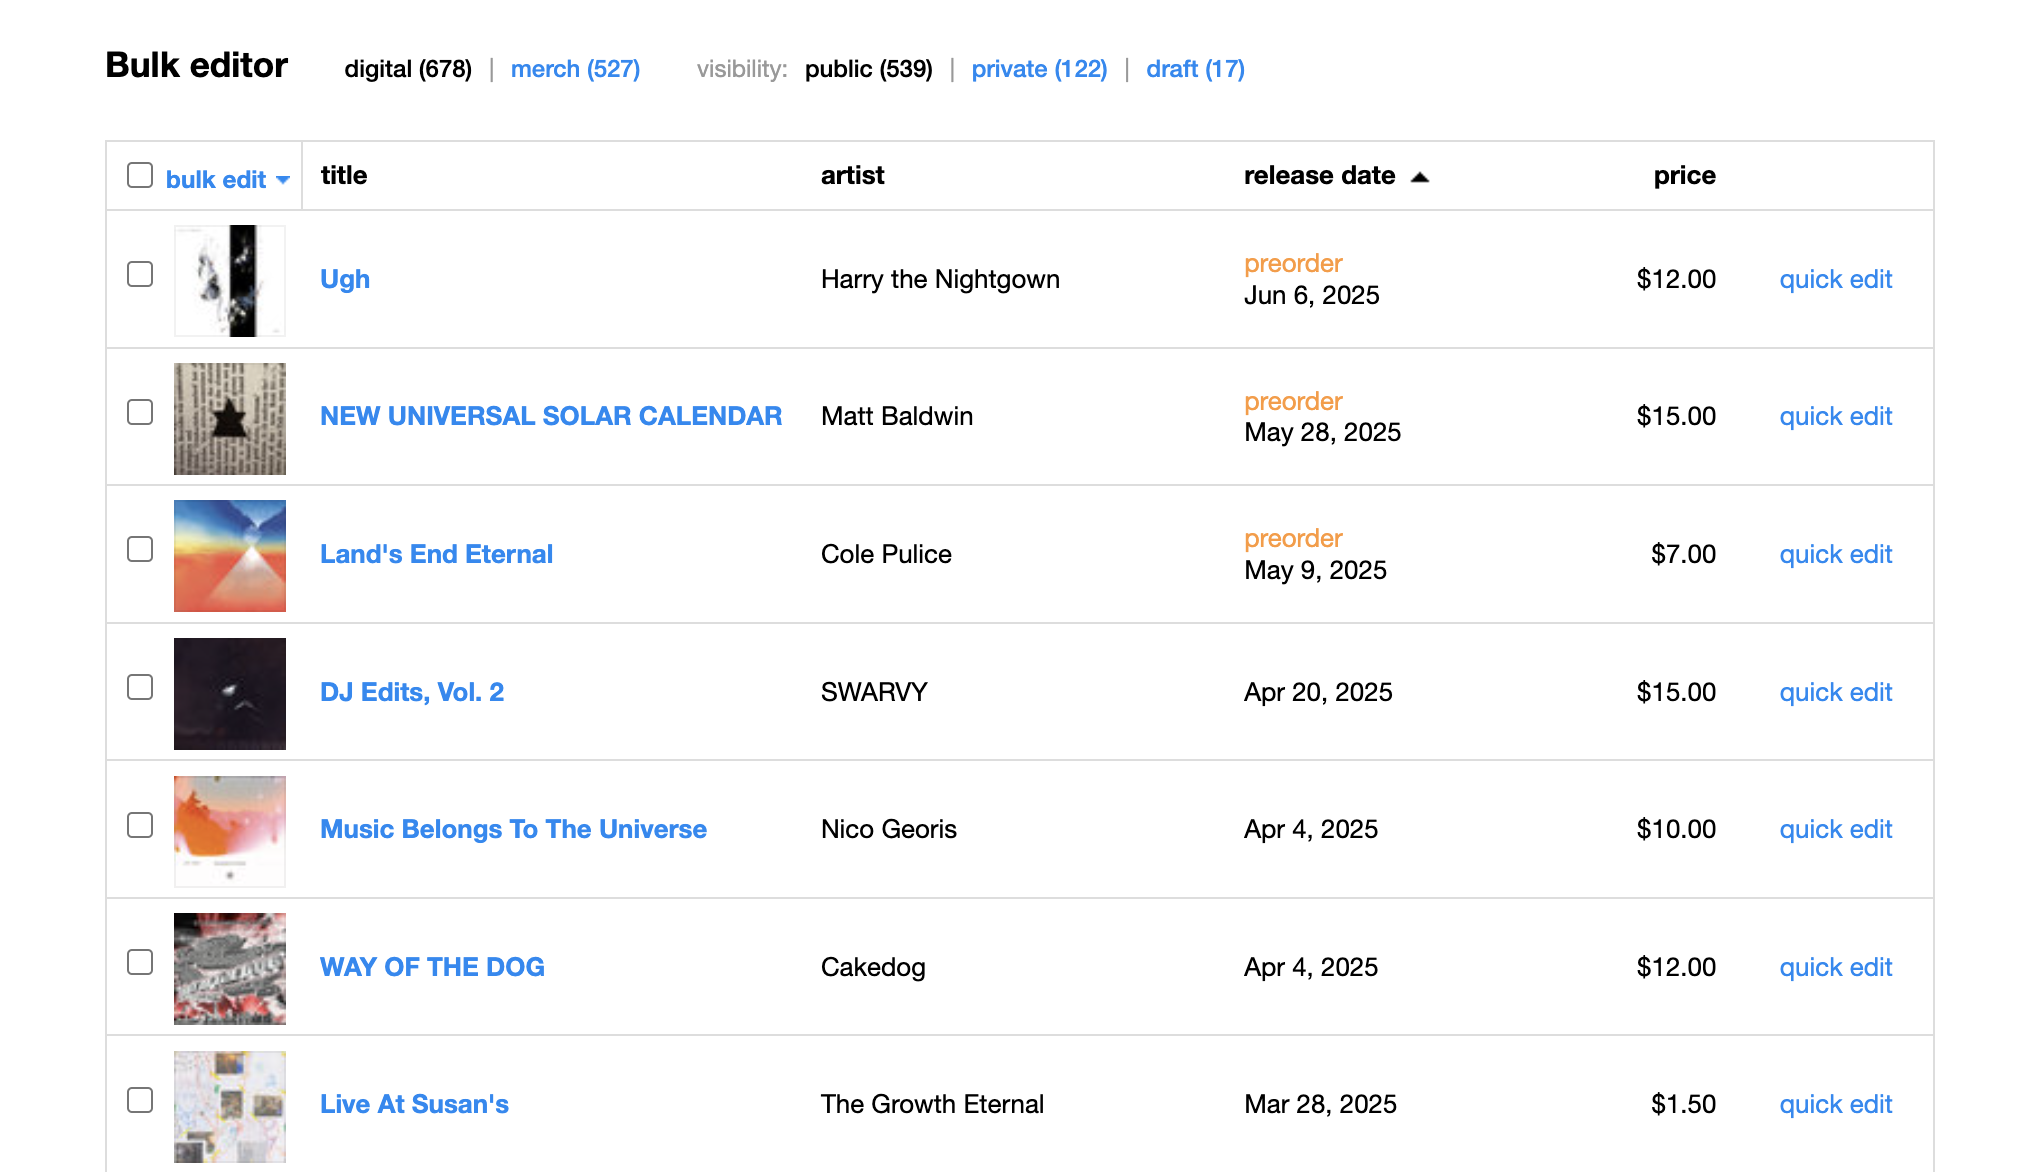The width and height of the screenshot is (2040, 1172).
Task: Quick edit the Ugh release
Action: (1836, 279)
